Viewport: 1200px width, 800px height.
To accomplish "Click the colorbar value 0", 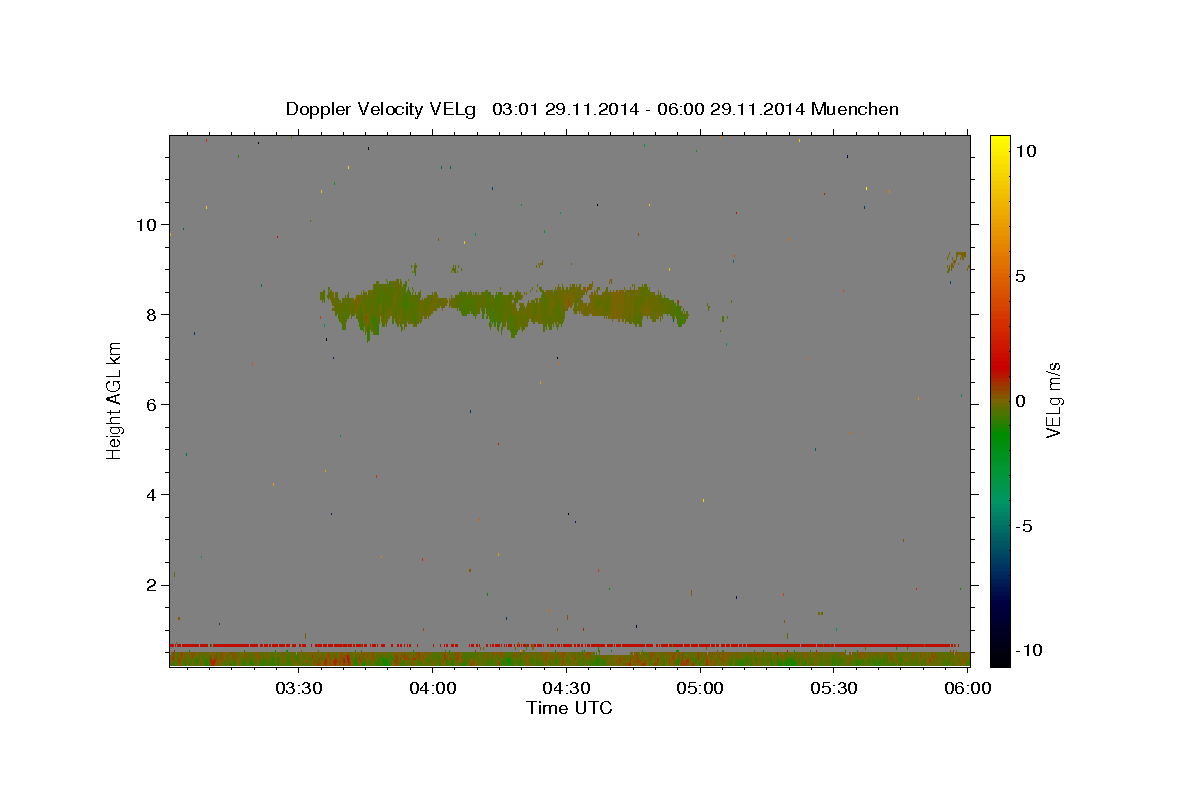I will click(x=1020, y=401).
